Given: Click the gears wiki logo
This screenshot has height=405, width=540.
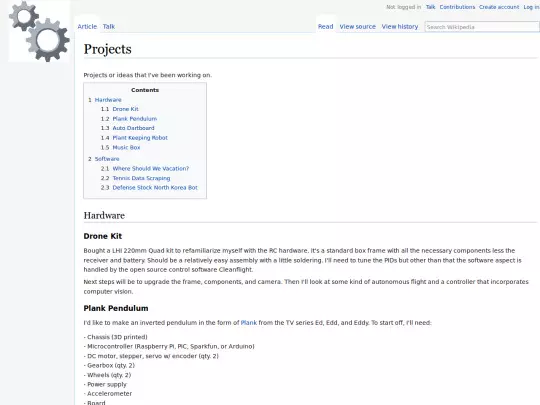Looking at the screenshot, I should click(39, 31).
